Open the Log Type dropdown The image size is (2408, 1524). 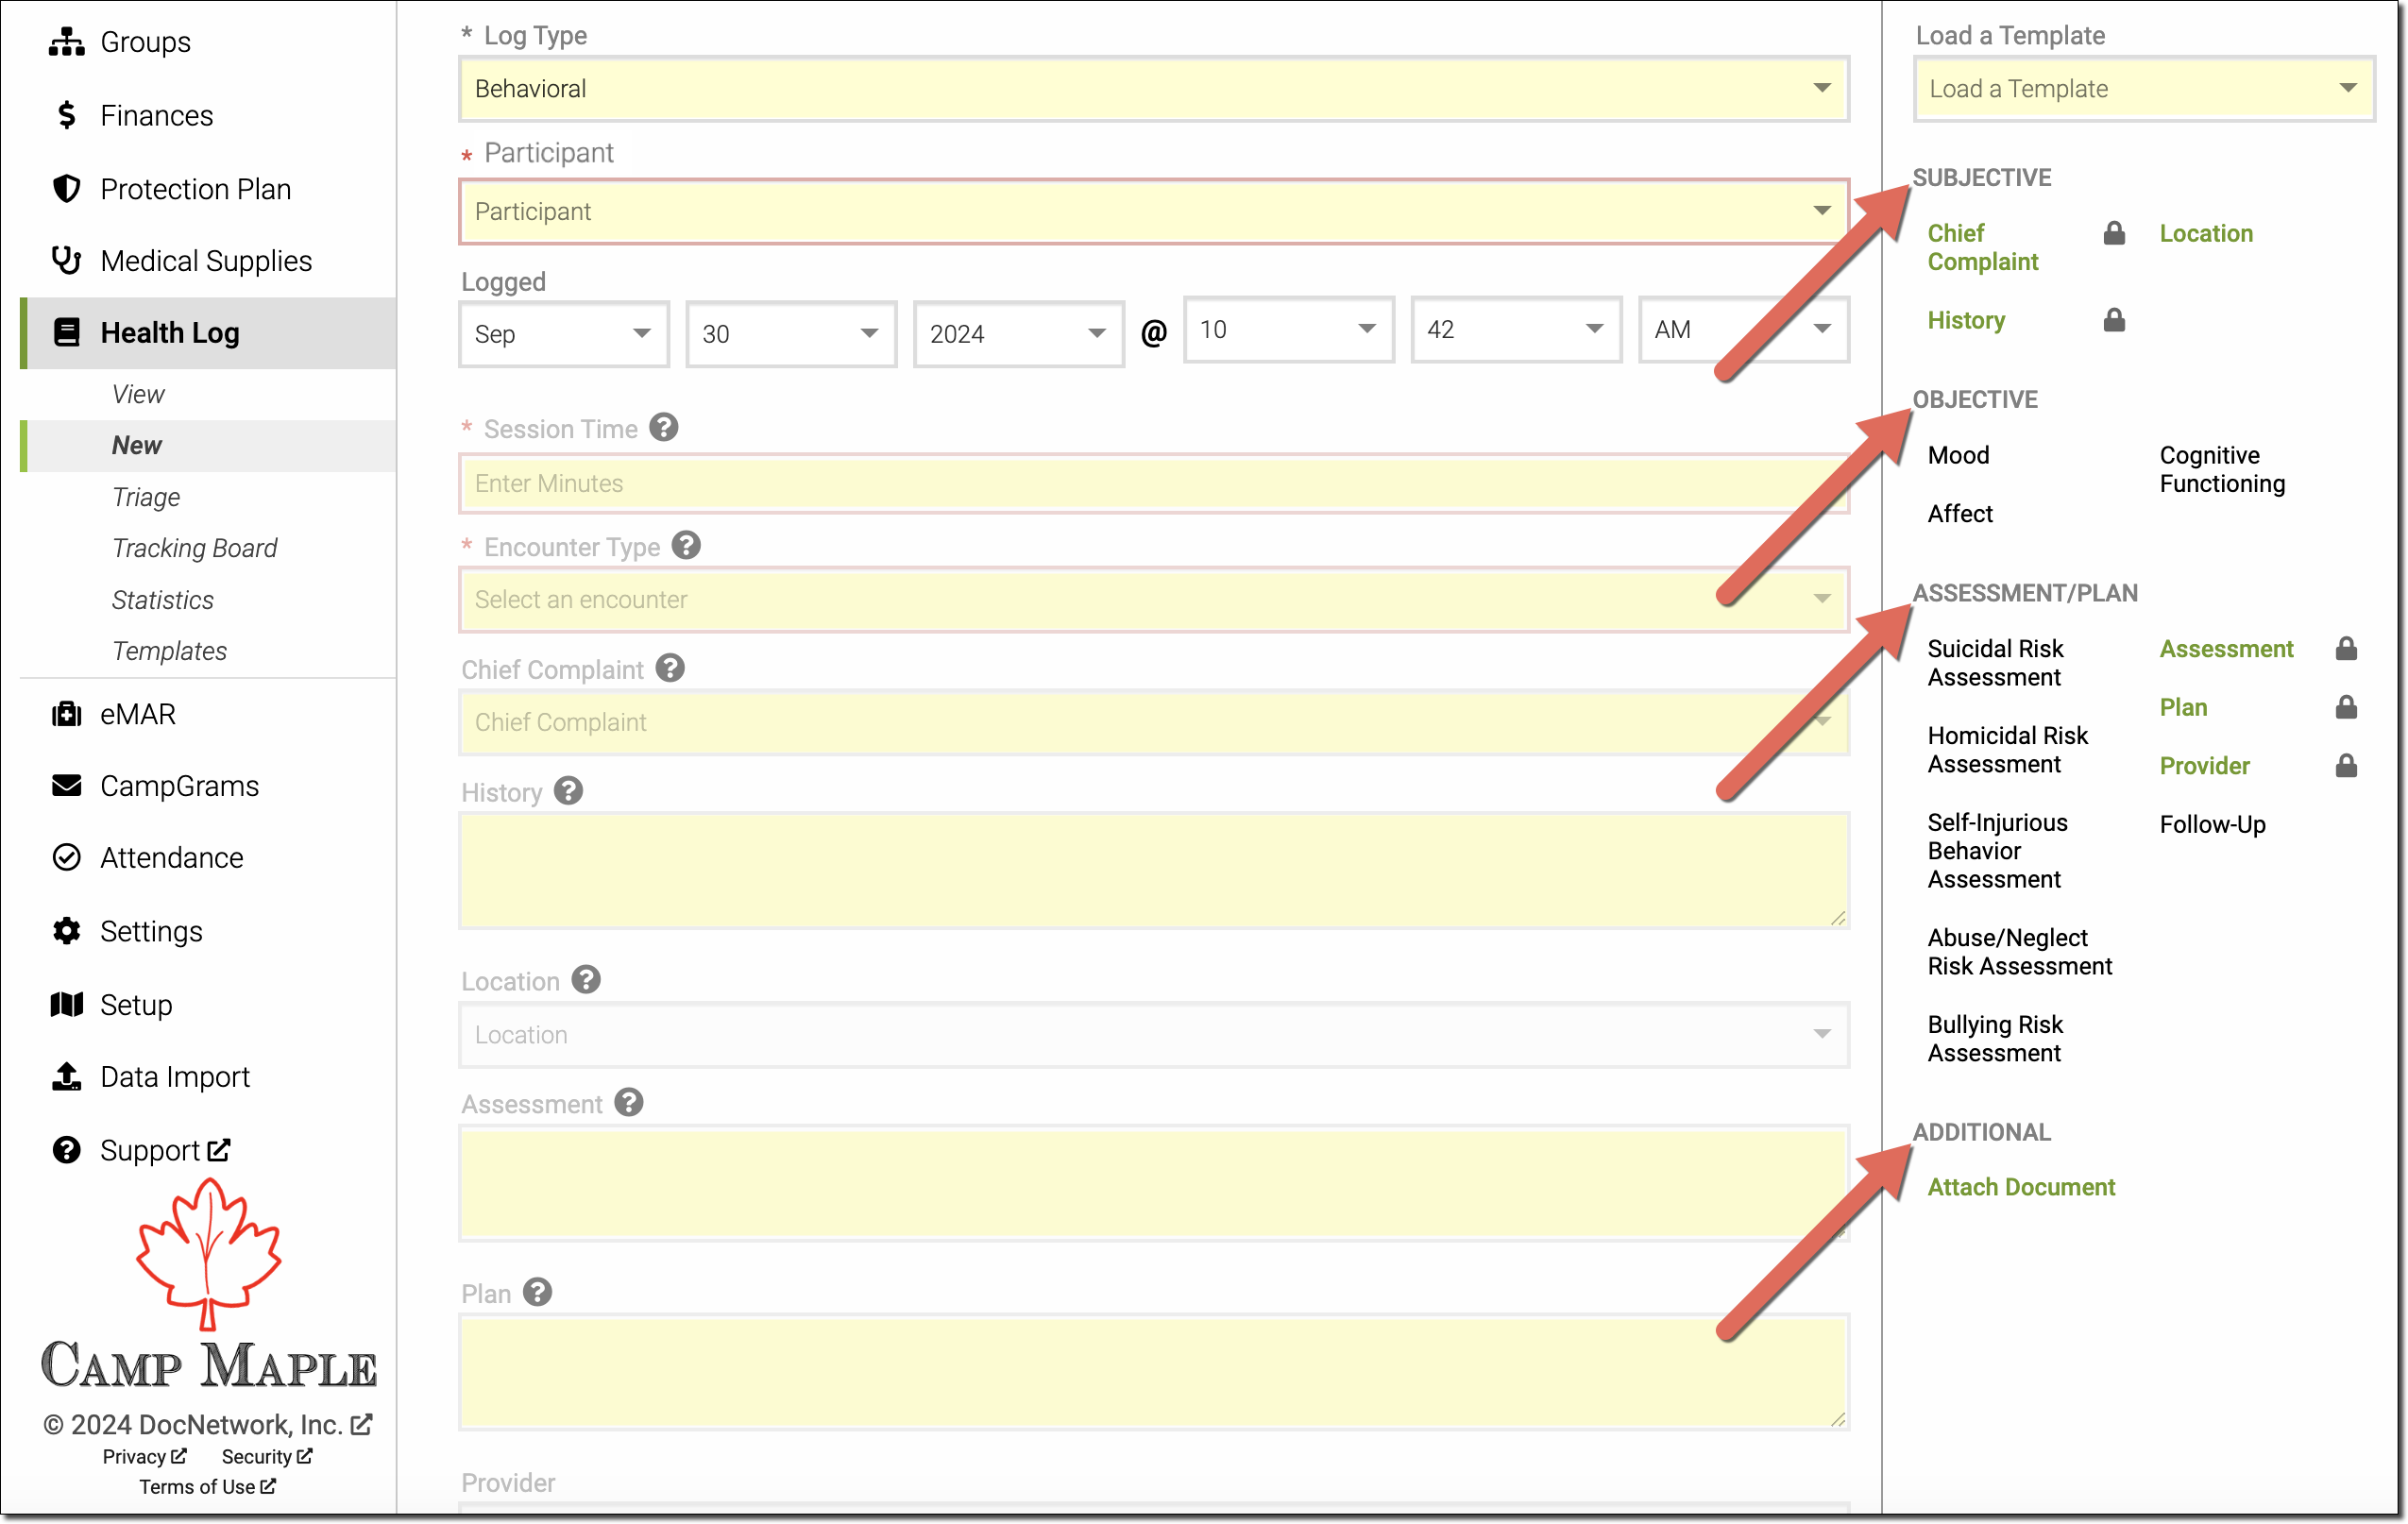coord(1153,89)
